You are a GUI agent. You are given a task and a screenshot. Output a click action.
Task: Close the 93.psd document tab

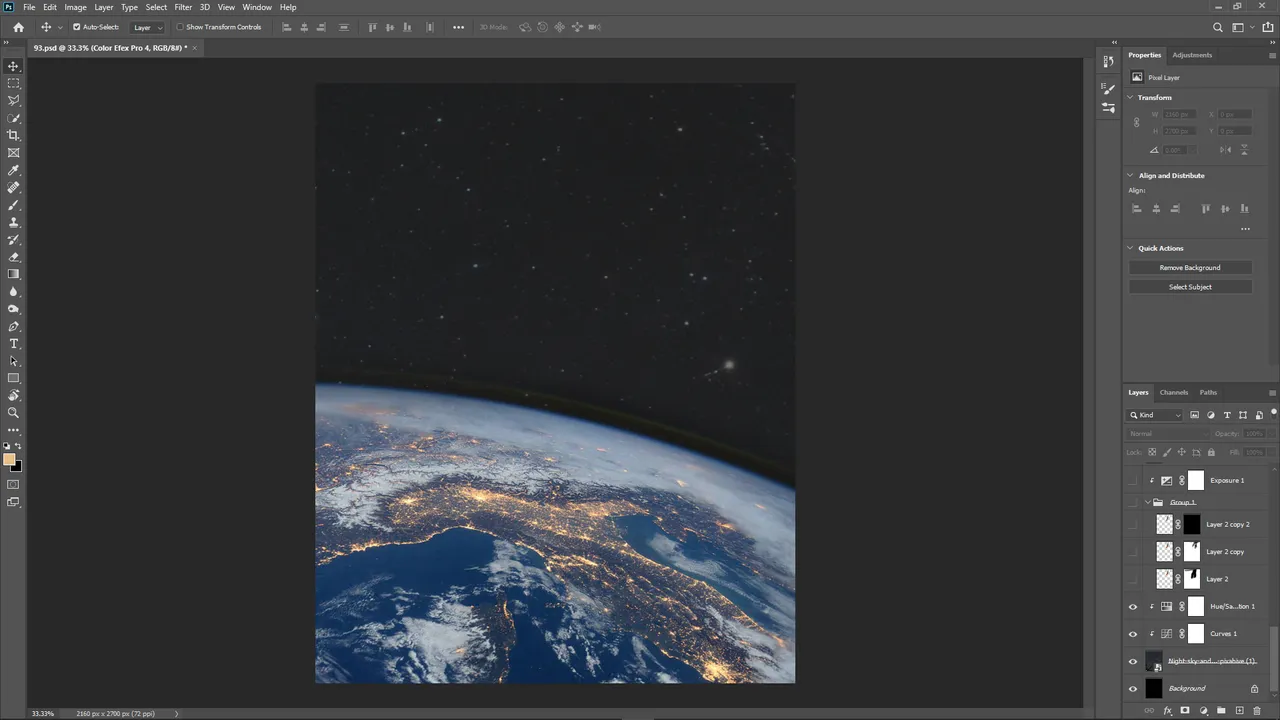click(x=195, y=47)
